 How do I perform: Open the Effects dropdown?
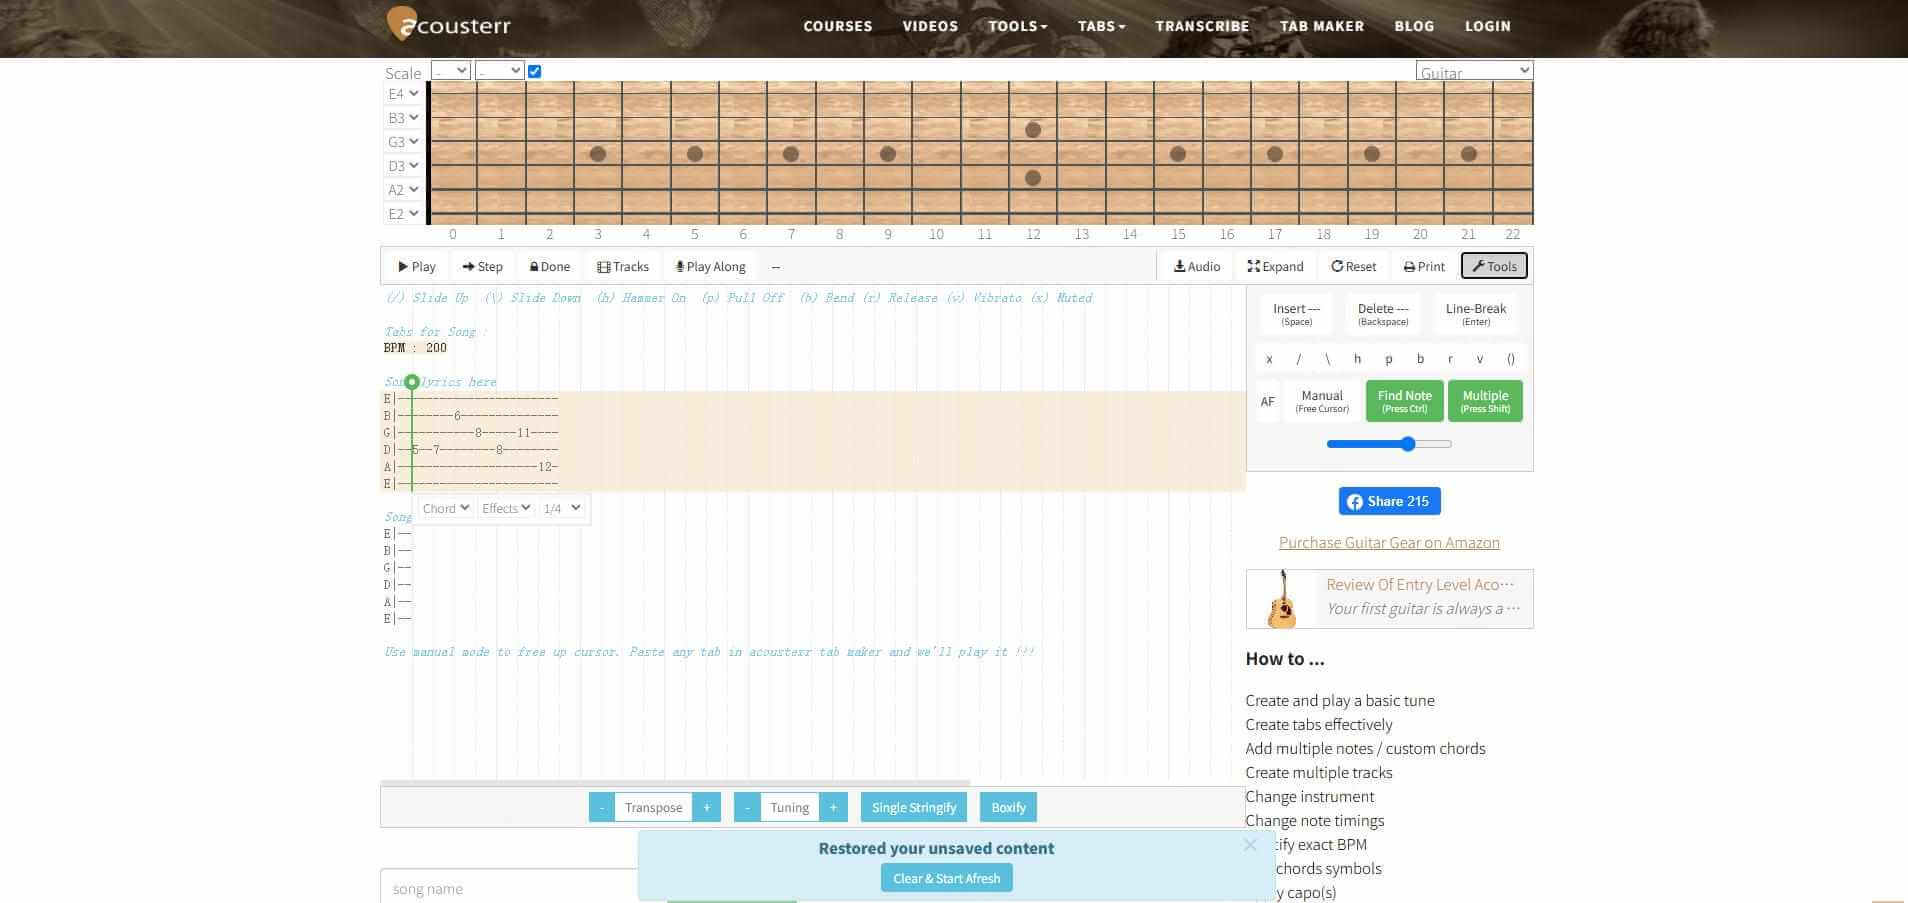pos(506,508)
